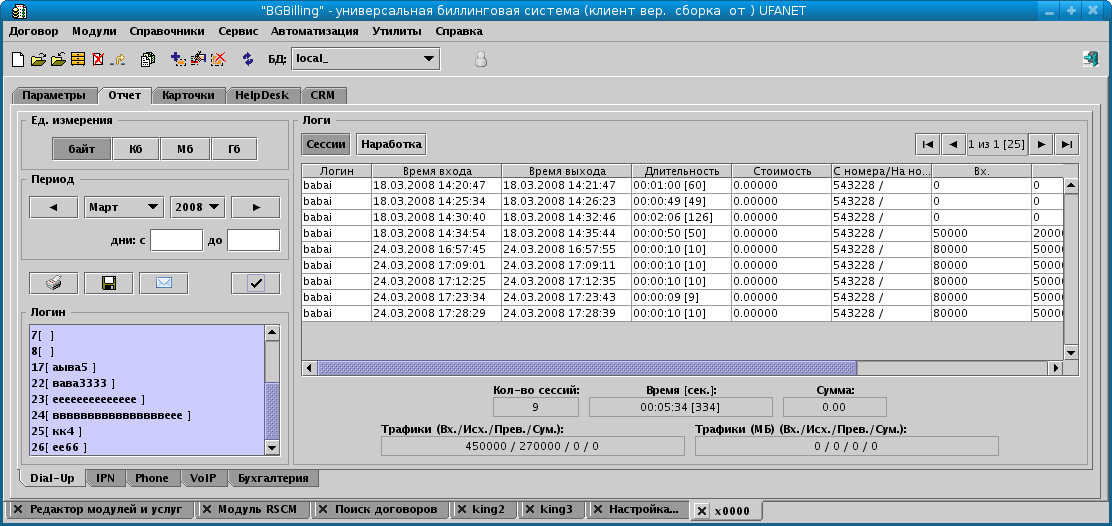Save the report with the floppy disk icon
1112x526 pixels.
[x=109, y=283]
